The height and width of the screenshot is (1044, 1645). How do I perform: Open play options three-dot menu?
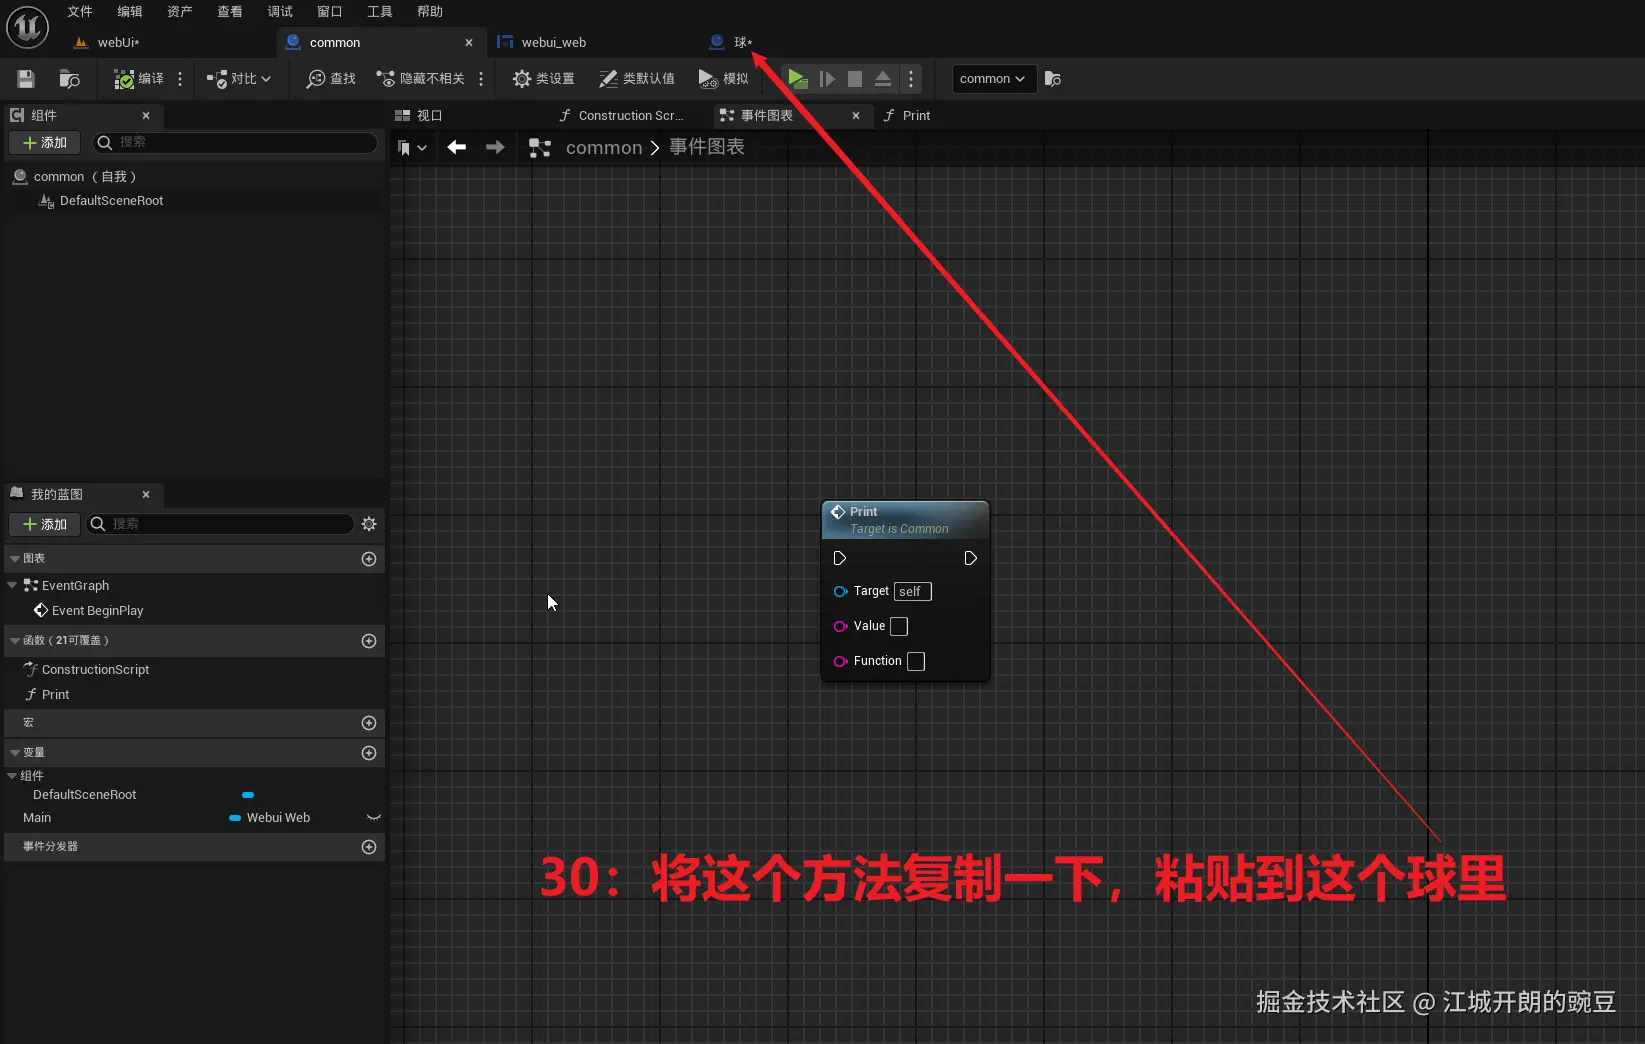coord(910,79)
